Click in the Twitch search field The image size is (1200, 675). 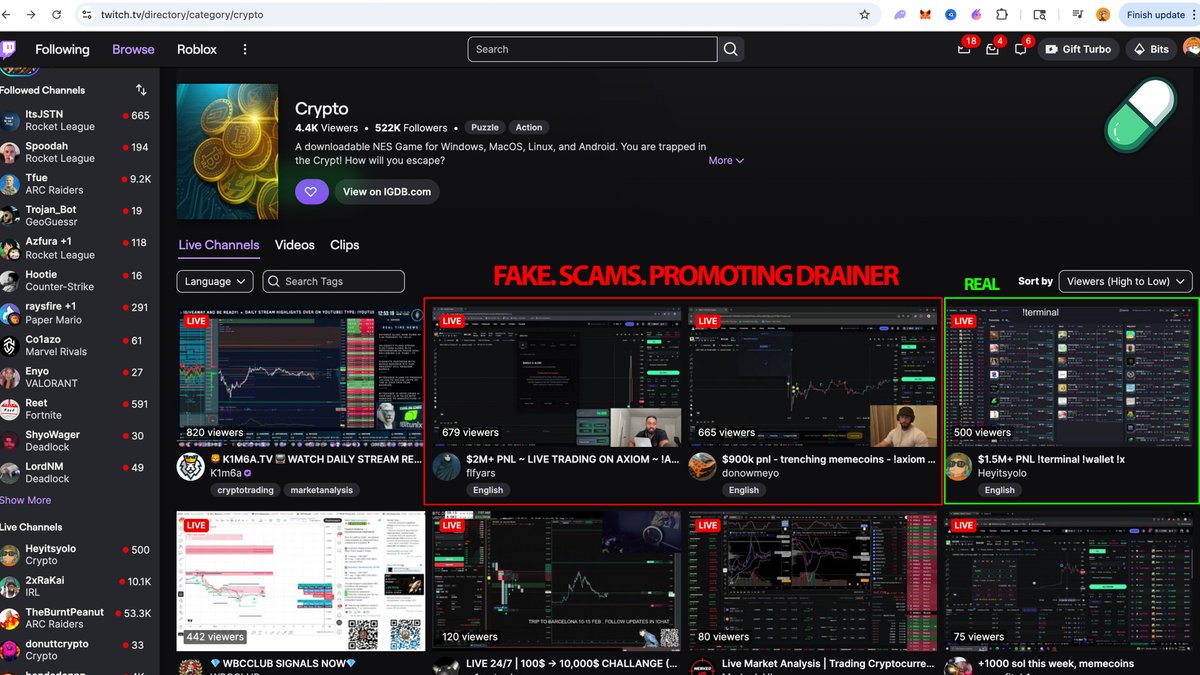(593, 49)
